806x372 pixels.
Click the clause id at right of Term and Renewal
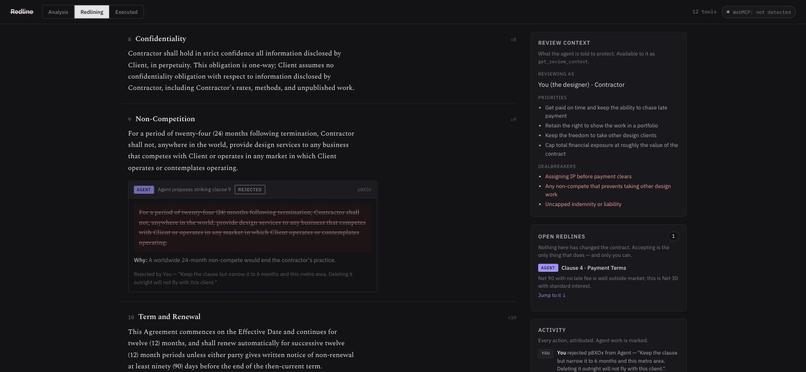pyautogui.click(x=512, y=318)
